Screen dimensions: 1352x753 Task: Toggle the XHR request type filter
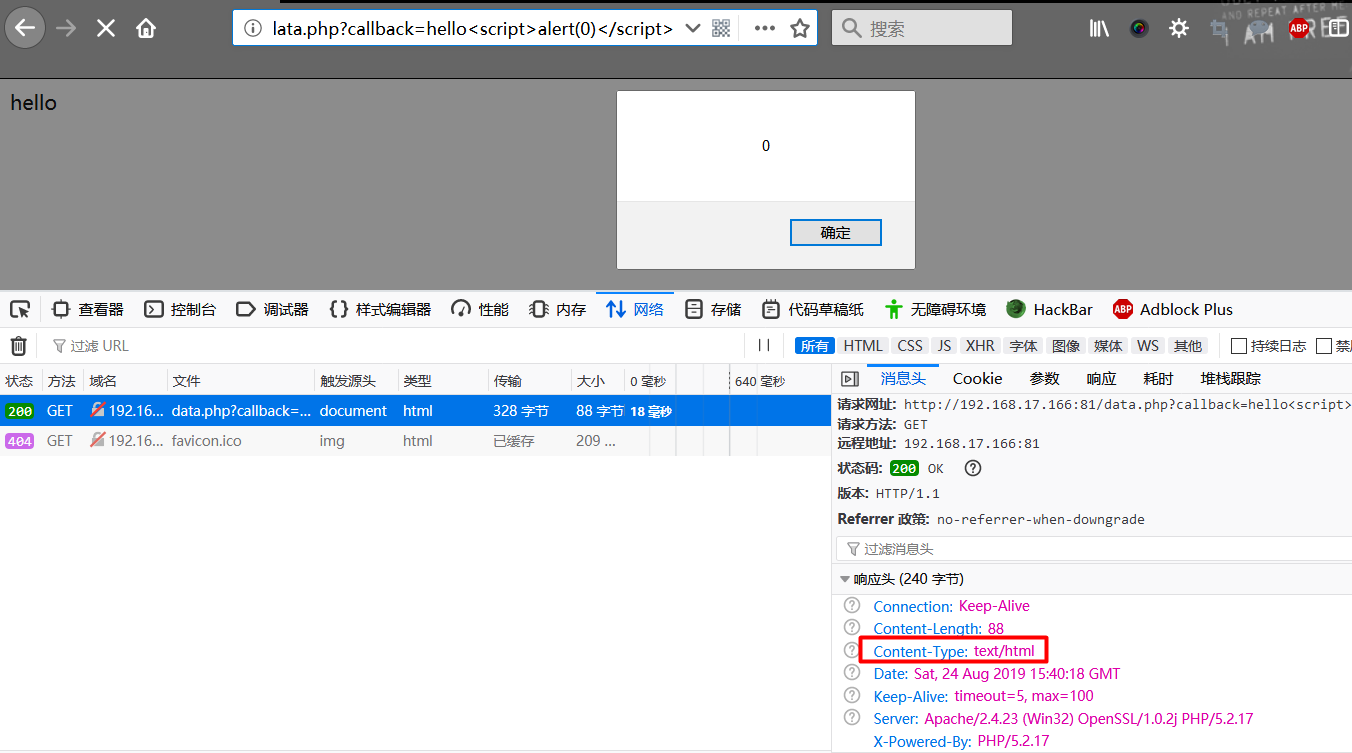coord(980,346)
